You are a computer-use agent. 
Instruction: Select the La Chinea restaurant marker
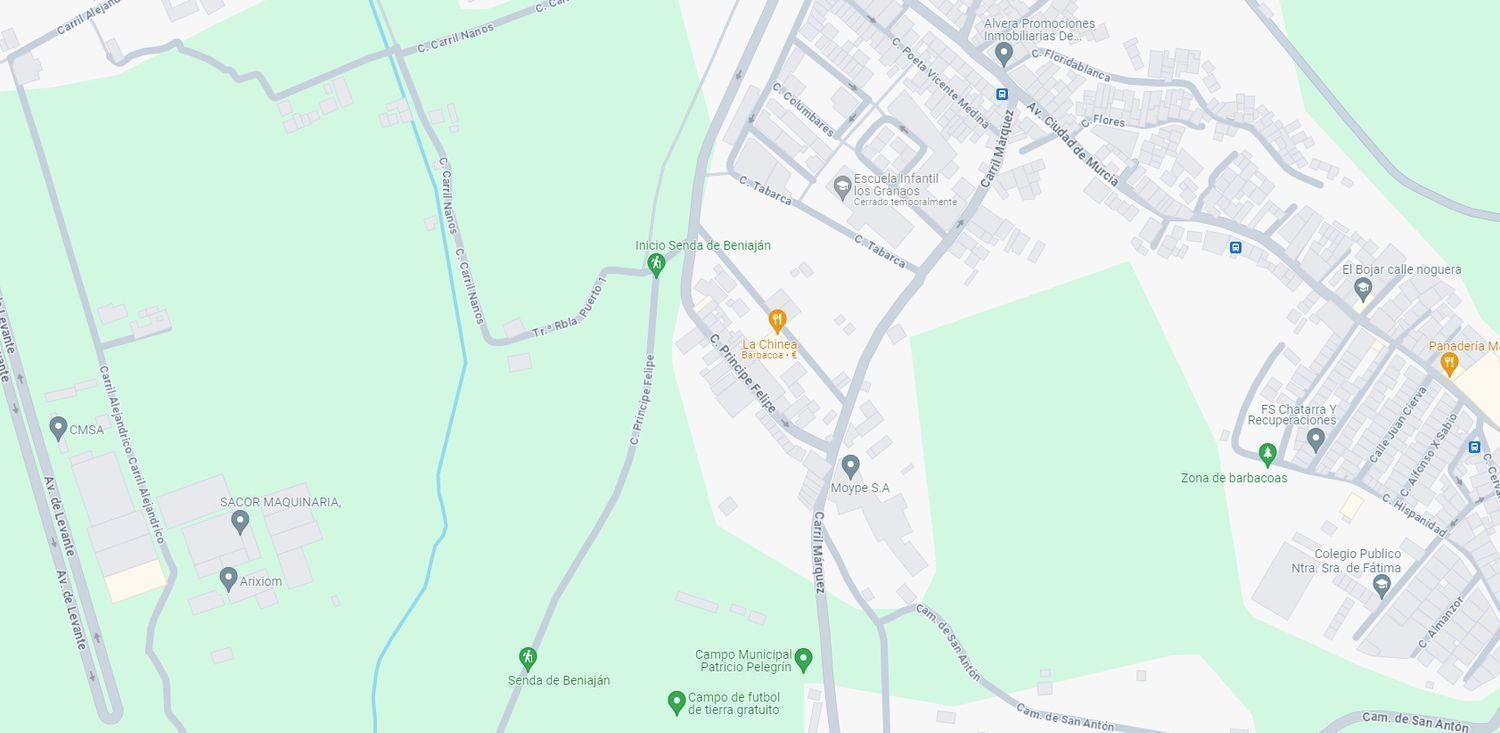point(777,321)
